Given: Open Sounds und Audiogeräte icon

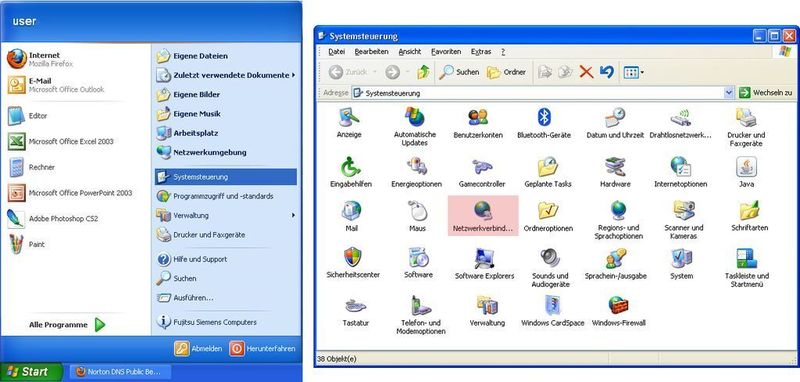Looking at the screenshot, I should [x=550, y=267].
